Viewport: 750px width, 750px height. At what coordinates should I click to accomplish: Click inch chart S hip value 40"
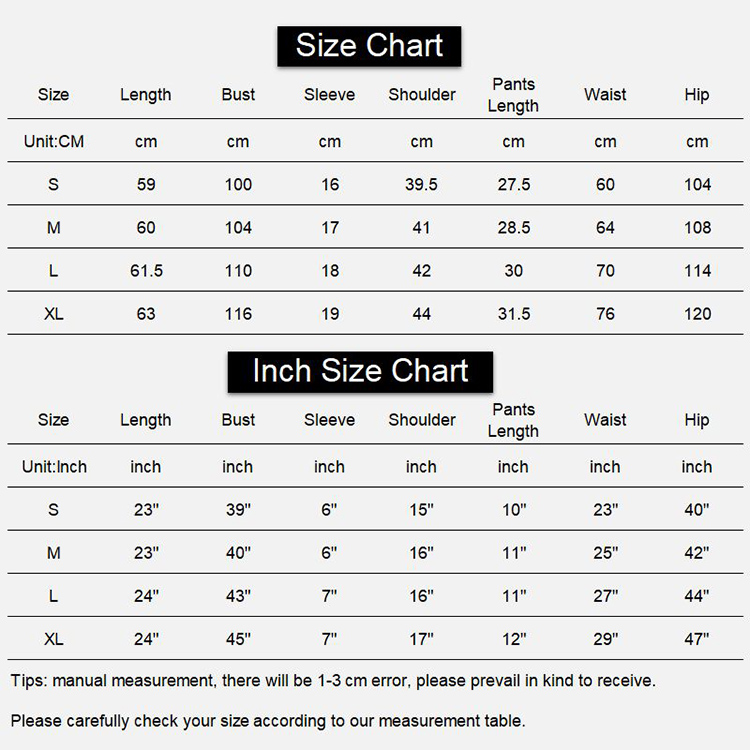697,510
